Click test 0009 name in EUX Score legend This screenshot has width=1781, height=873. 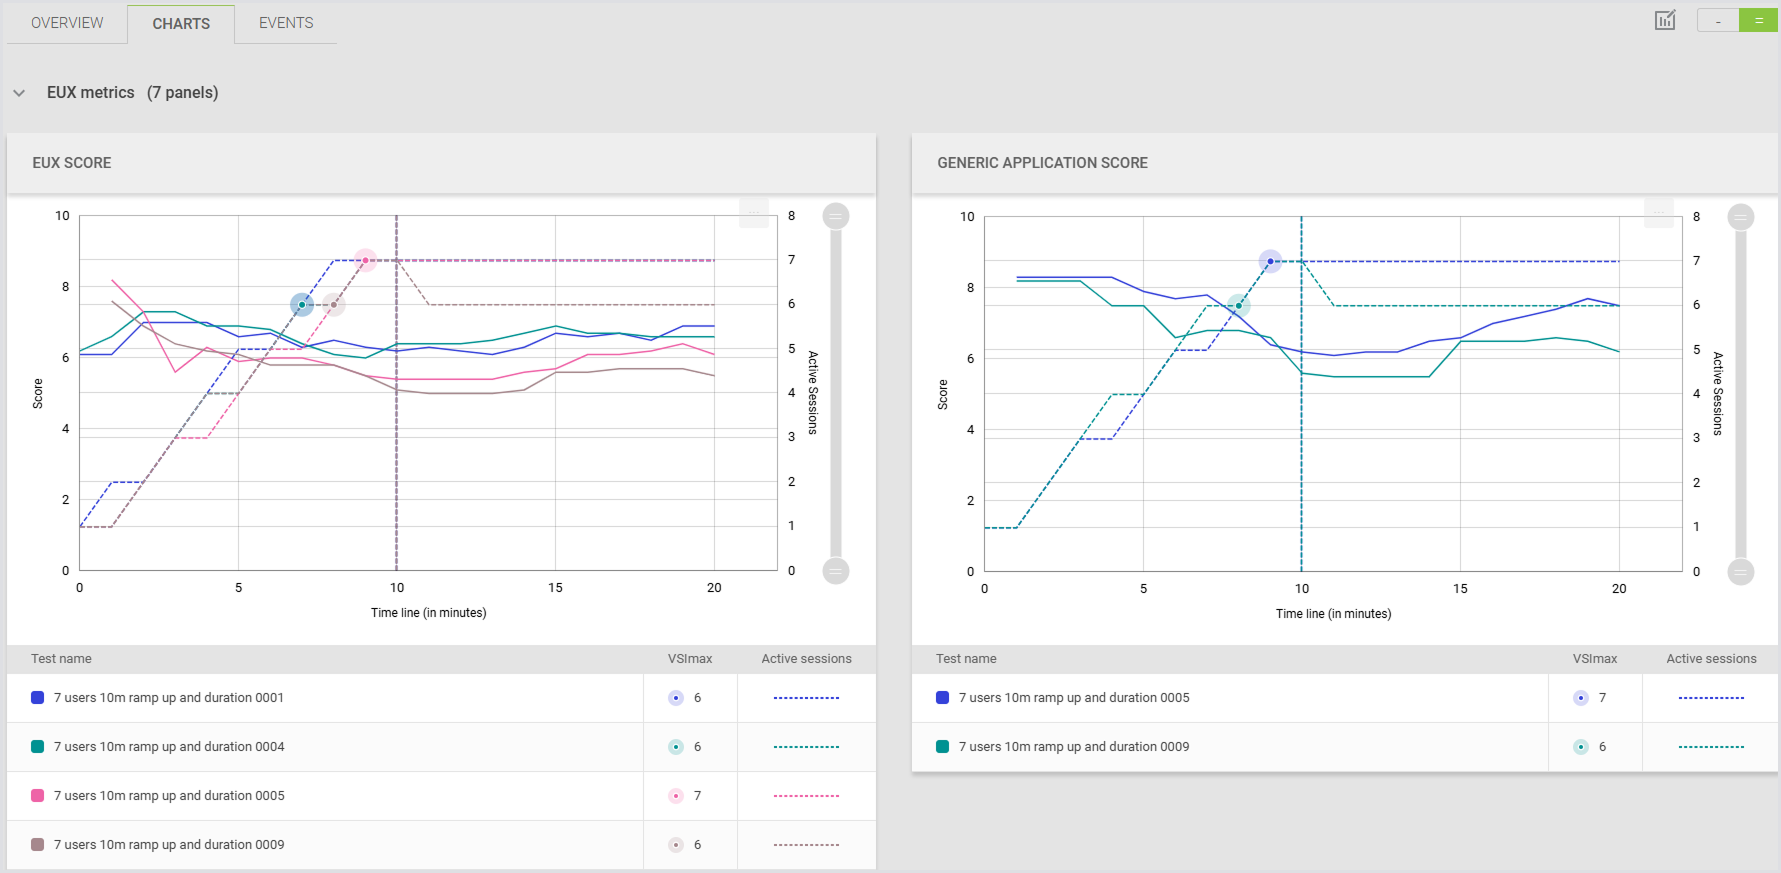pyautogui.click(x=169, y=845)
